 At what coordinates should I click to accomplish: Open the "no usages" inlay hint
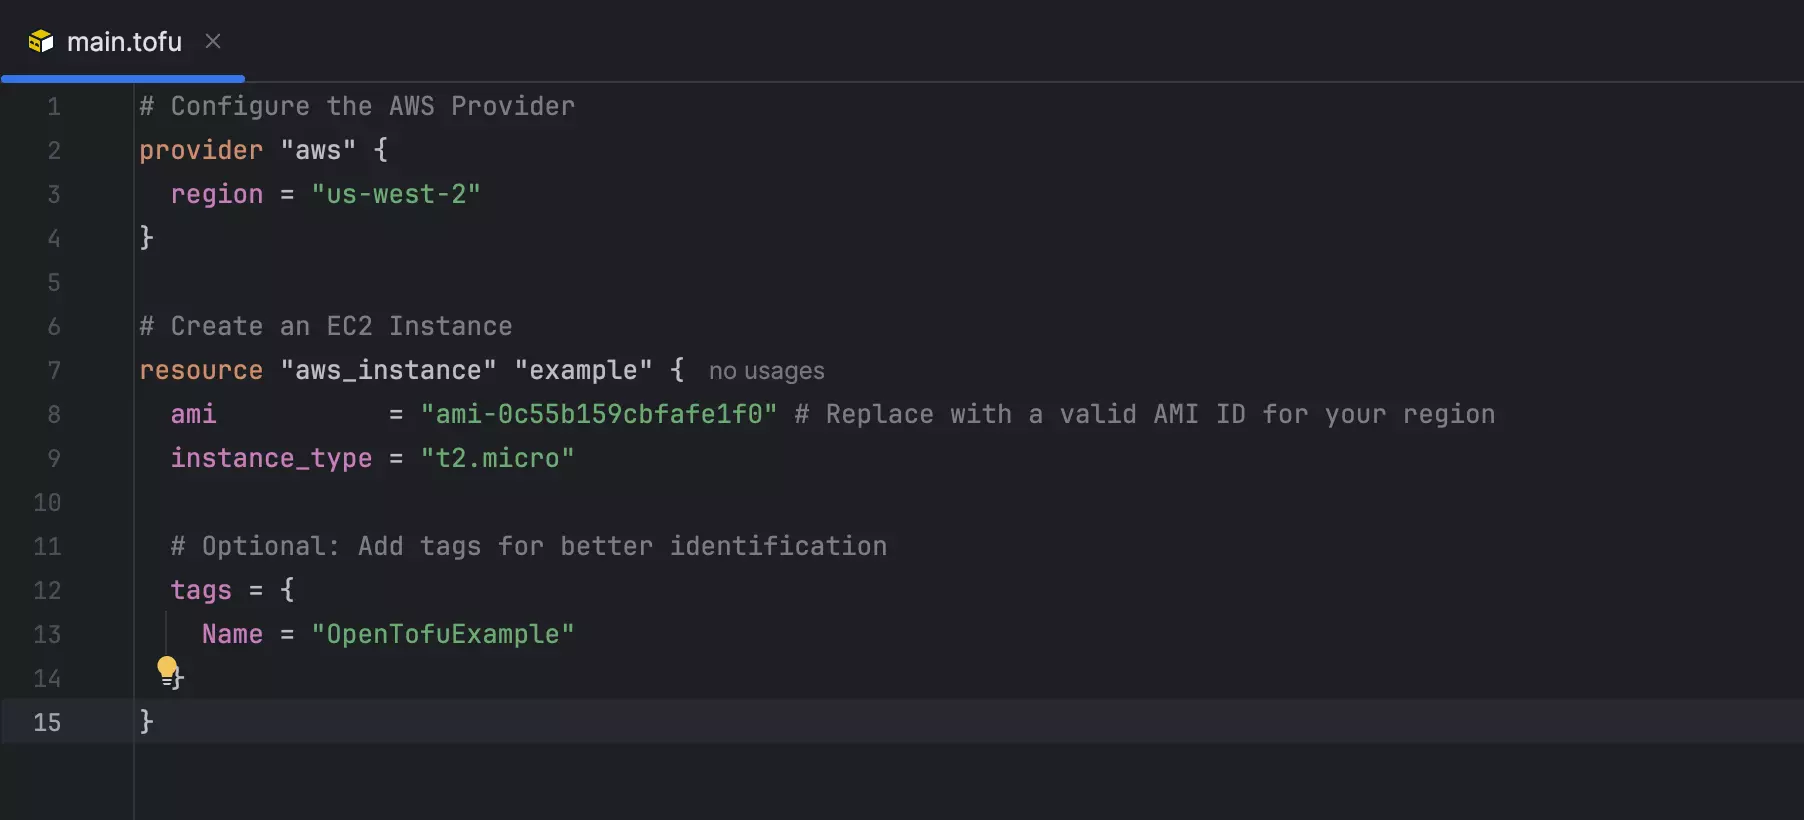point(766,371)
